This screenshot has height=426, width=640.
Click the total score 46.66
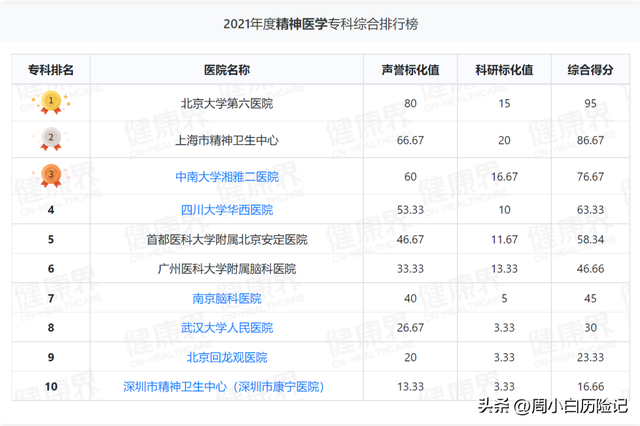(590, 269)
